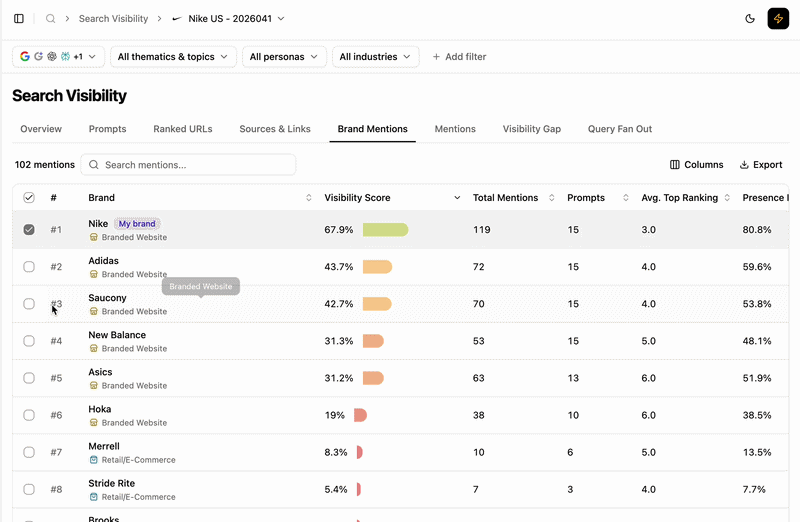Open the lightning bolt app button
The image size is (800, 522).
(778, 18)
